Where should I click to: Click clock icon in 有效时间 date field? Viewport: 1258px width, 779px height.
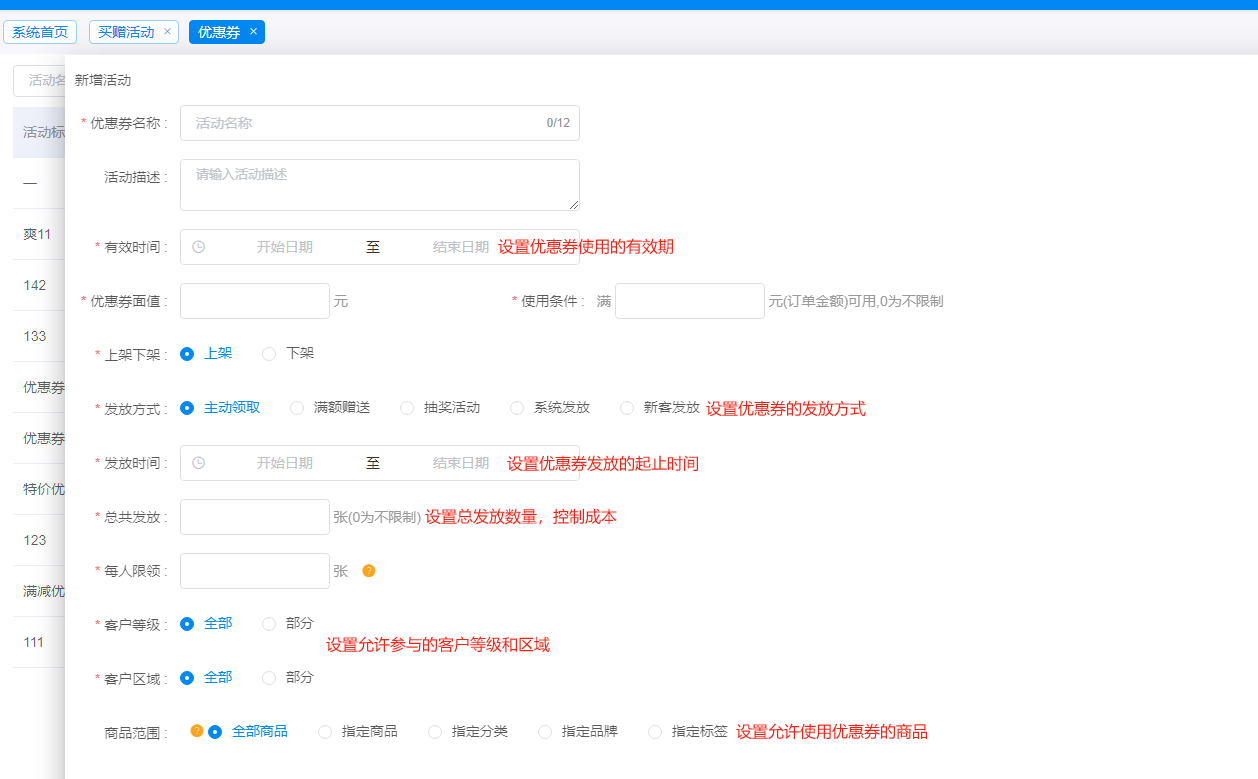[x=198, y=247]
